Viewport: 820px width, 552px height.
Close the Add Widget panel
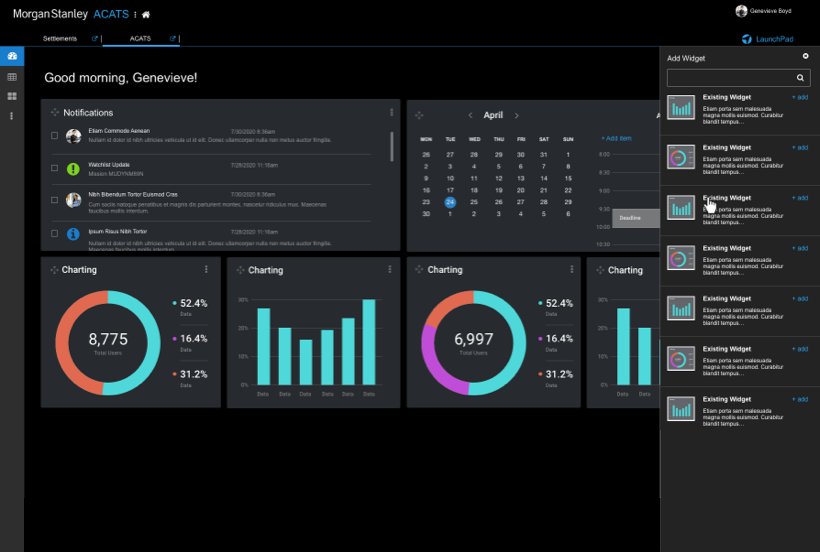(806, 57)
